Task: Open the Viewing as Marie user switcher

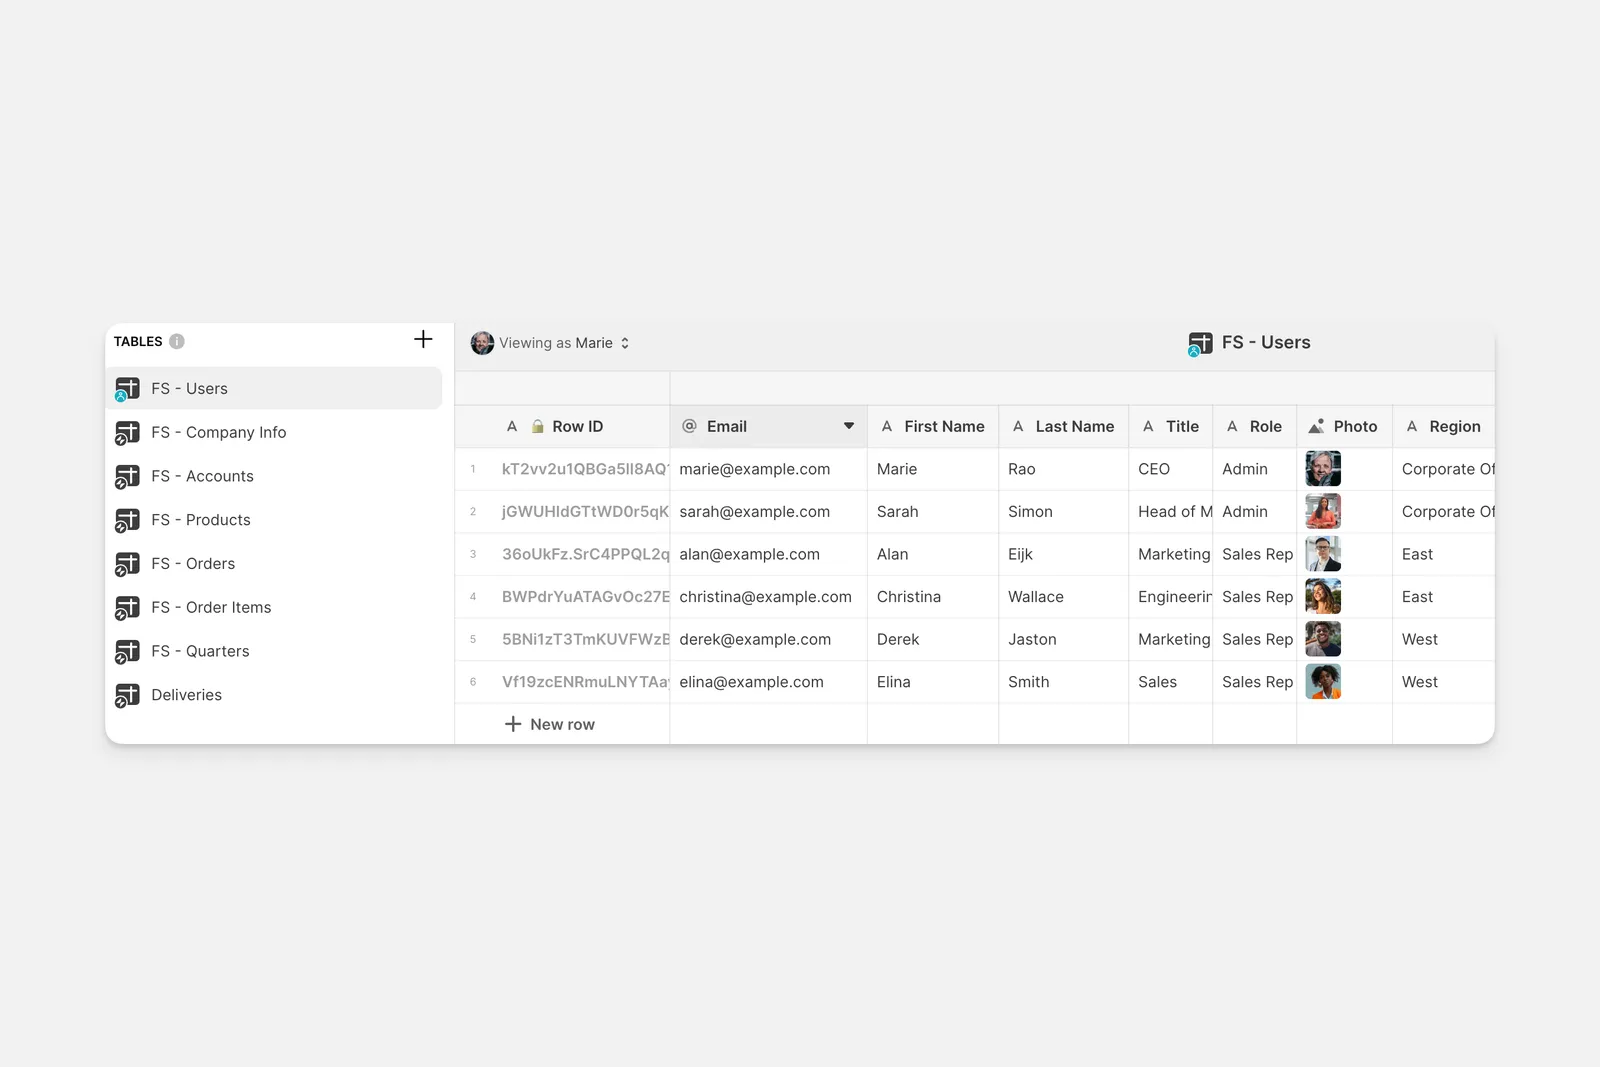Action: click(550, 343)
